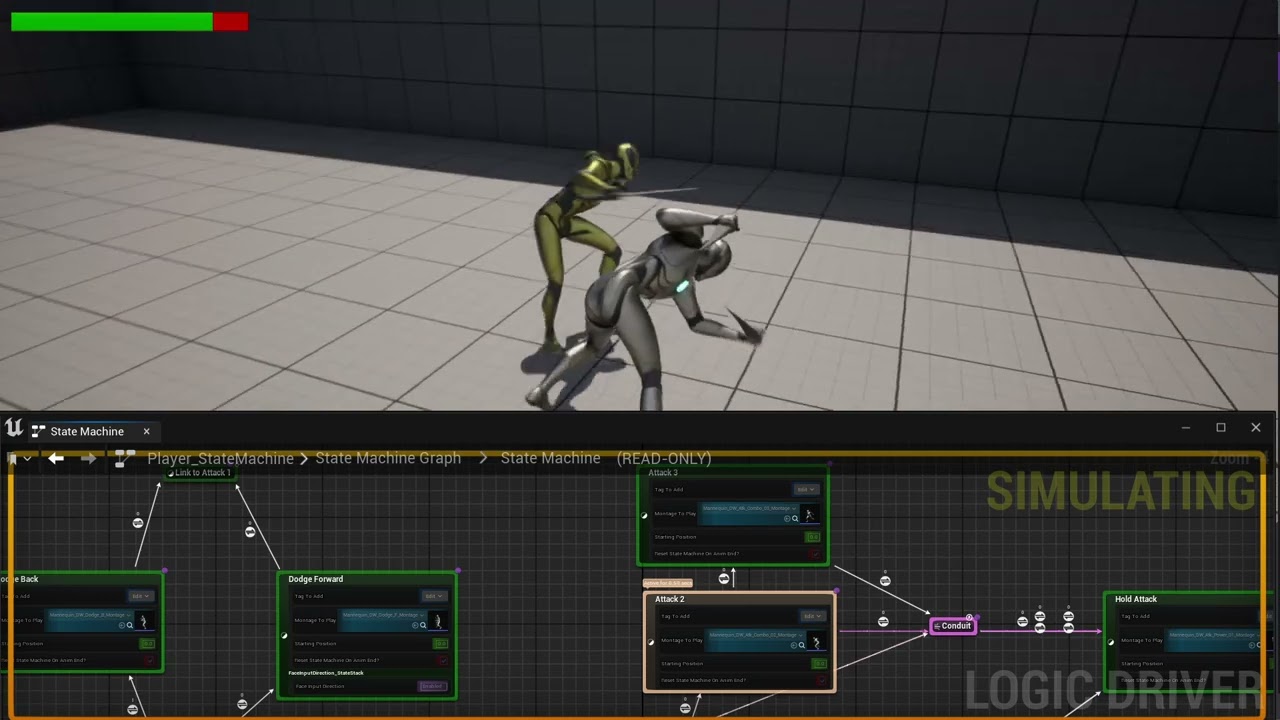This screenshot has width=1280, height=720.
Task: Open the montage asset dropdown in Dodge Back
Action: point(88,615)
